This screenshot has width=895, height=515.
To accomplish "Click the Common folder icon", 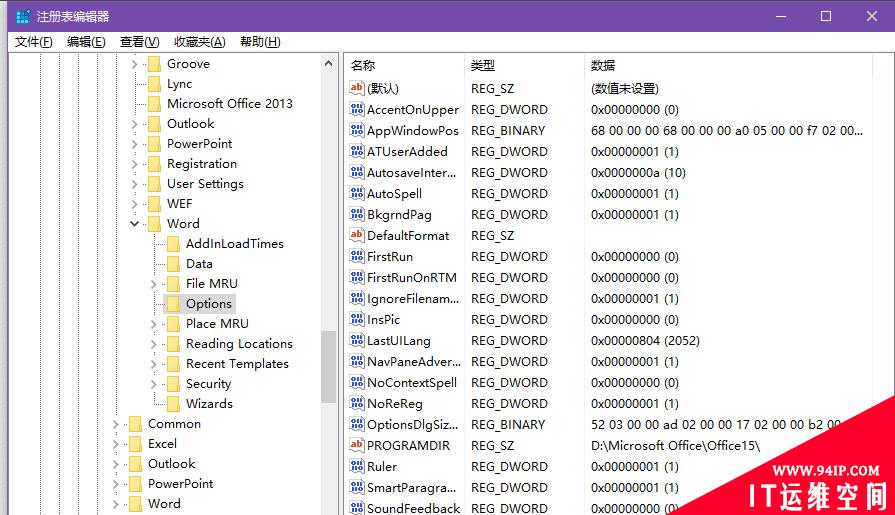I will [135, 424].
